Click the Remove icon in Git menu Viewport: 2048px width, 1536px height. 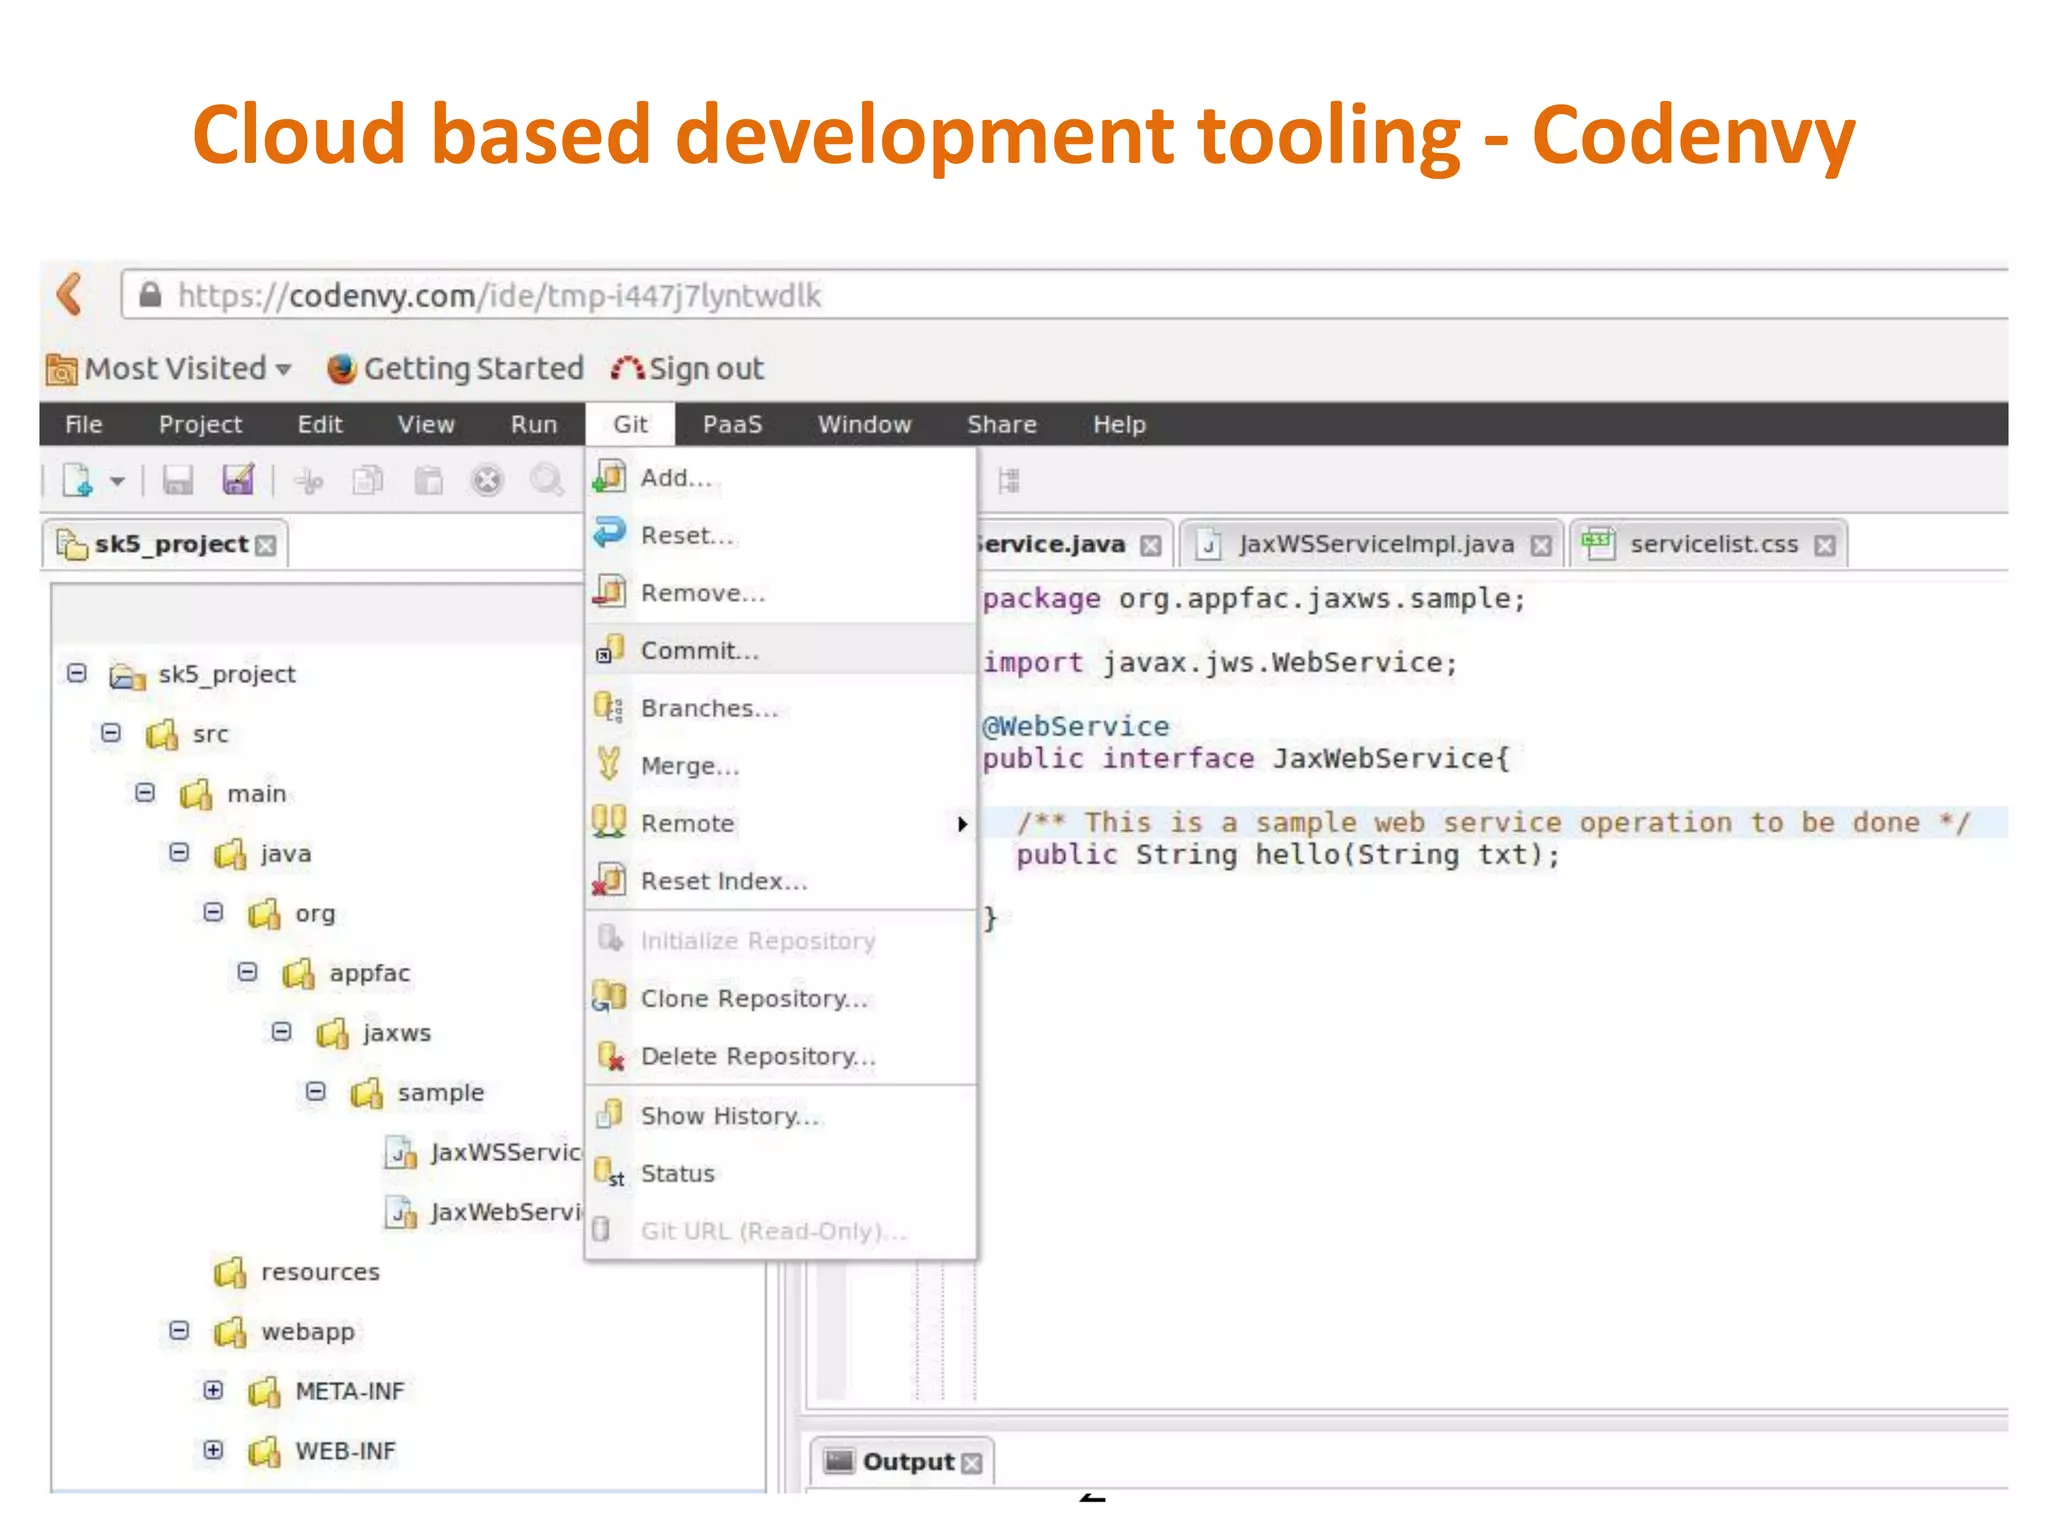pos(609,591)
